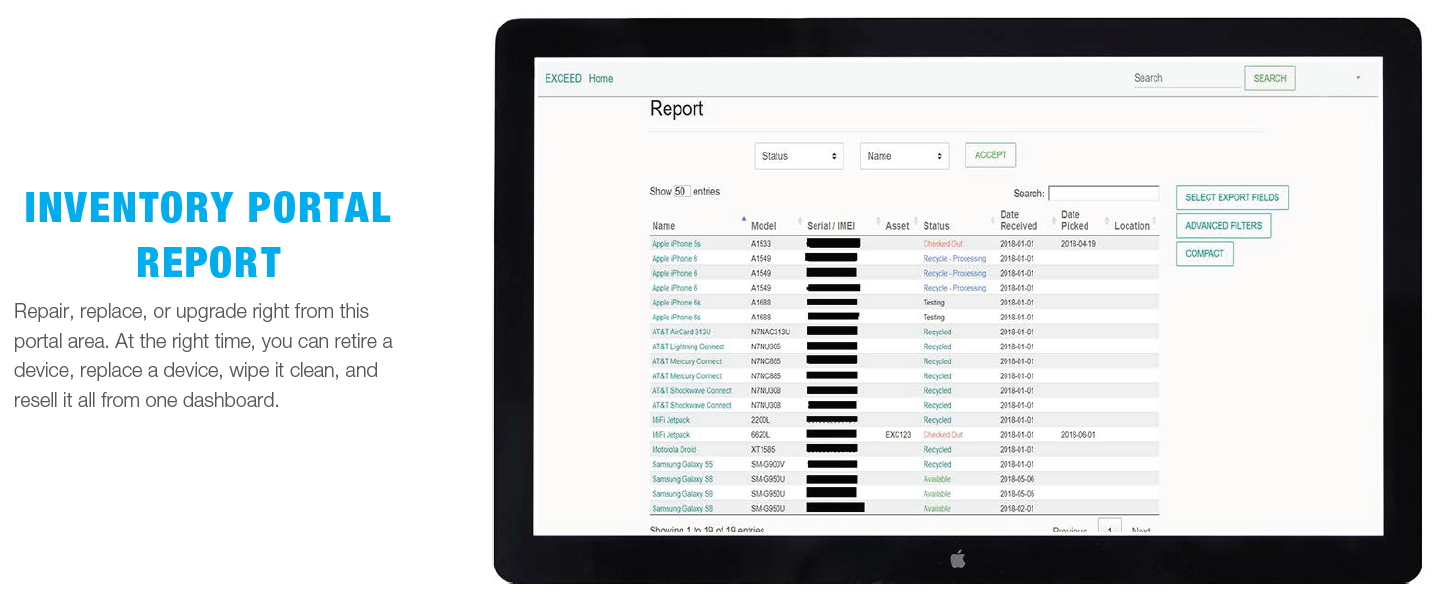Screen dimensions: 1438x602
Task: Select model cell SM-G900V
Action: [x=768, y=465]
